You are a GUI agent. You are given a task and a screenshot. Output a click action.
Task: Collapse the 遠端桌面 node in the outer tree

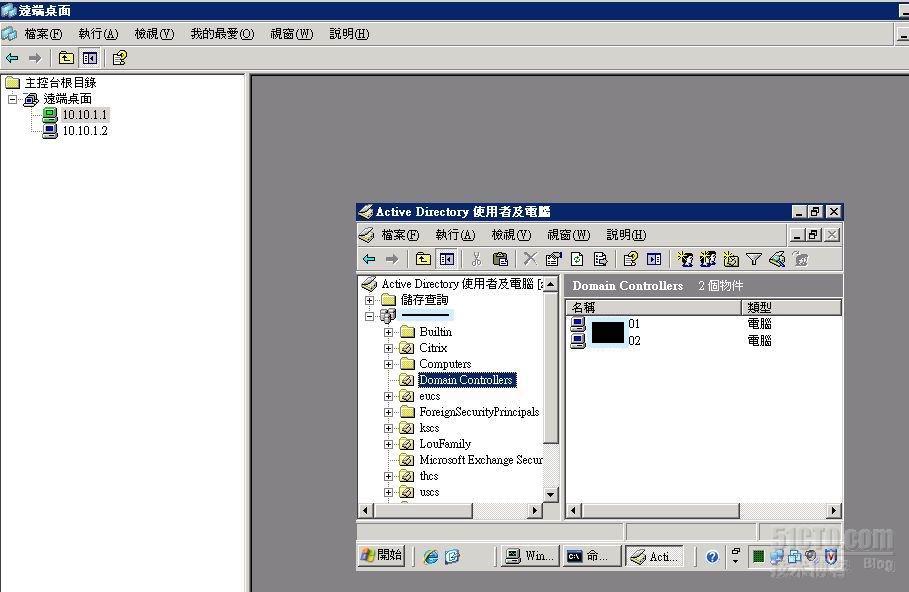[x=12, y=99]
